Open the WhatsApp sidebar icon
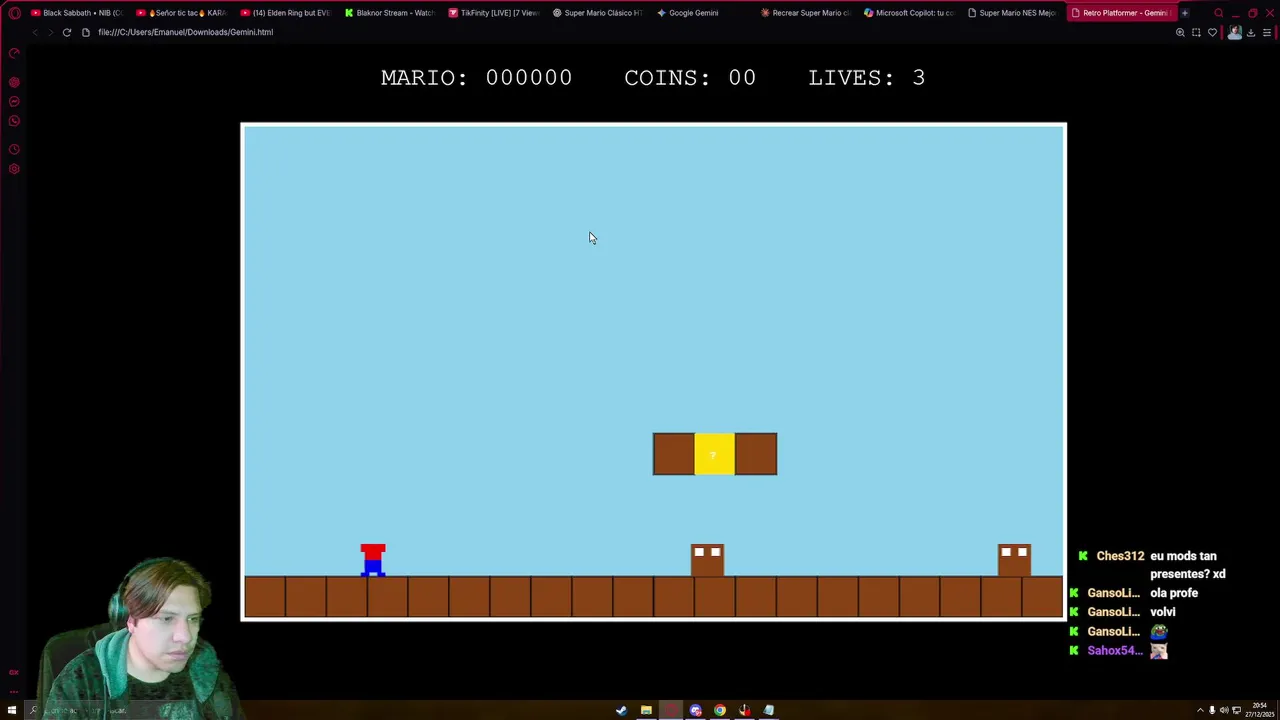The width and height of the screenshot is (1280, 720). pos(14,121)
